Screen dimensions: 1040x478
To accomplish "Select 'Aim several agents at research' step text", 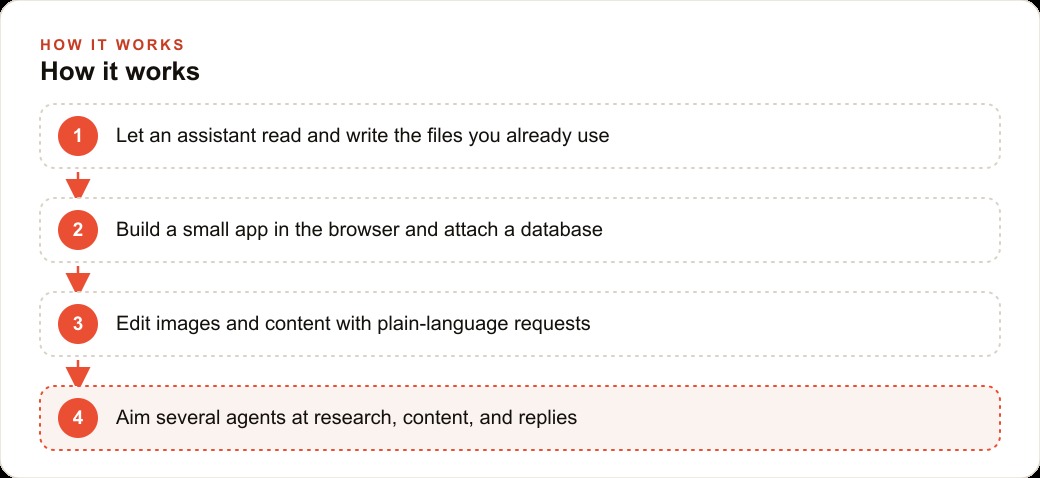I will point(346,418).
